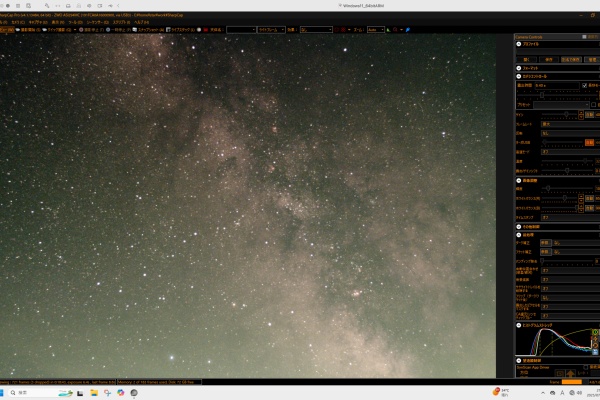
Task: Open the ヘルプ (Help) menu
Action: click(141, 22)
